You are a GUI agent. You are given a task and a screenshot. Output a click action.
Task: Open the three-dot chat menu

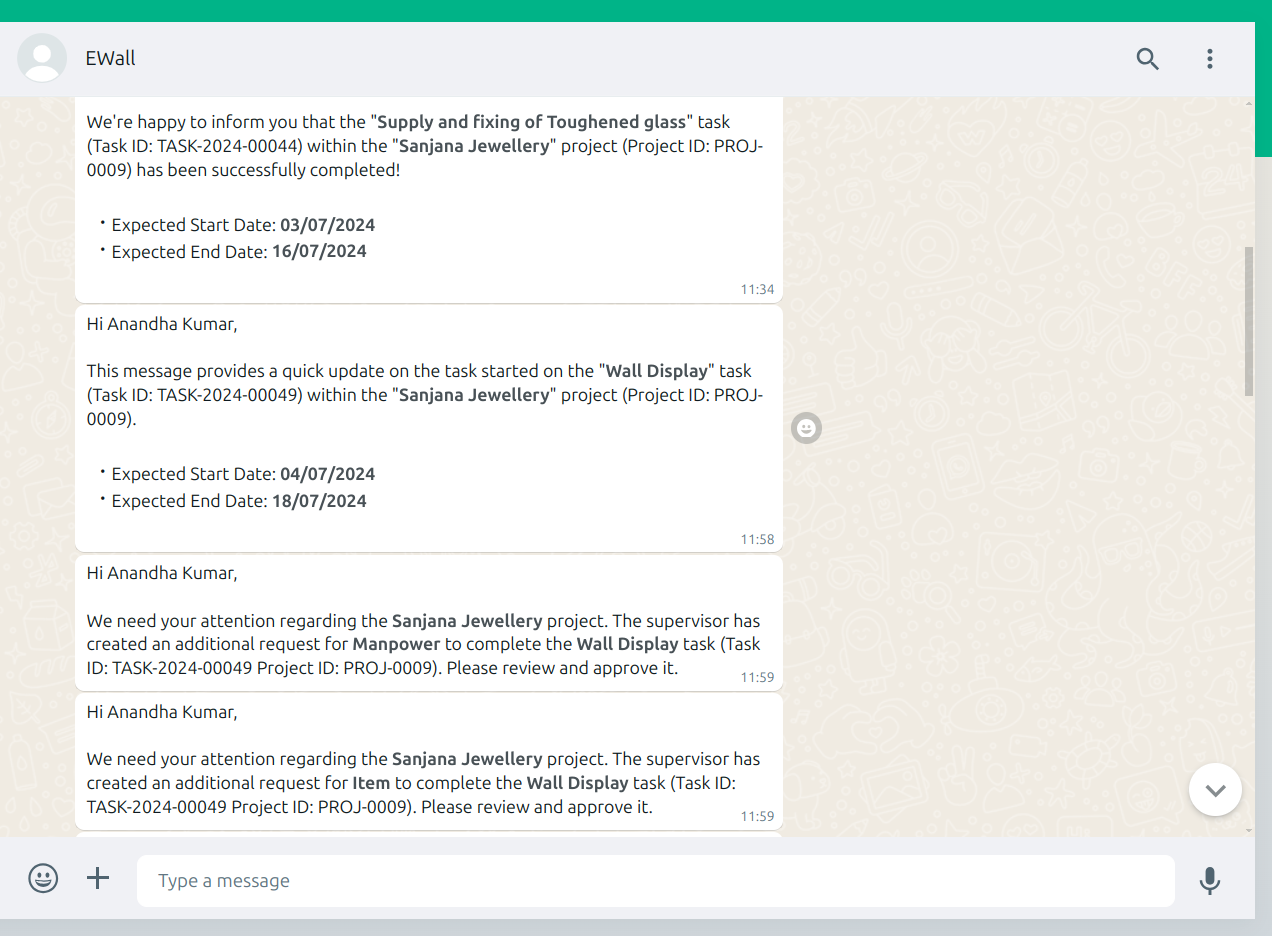click(x=1210, y=59)
